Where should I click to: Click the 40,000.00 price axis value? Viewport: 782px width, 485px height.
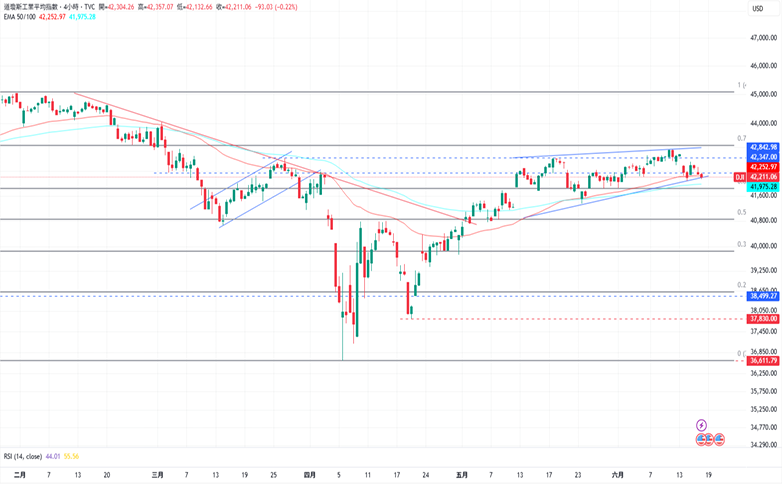(x=764, y=245)
